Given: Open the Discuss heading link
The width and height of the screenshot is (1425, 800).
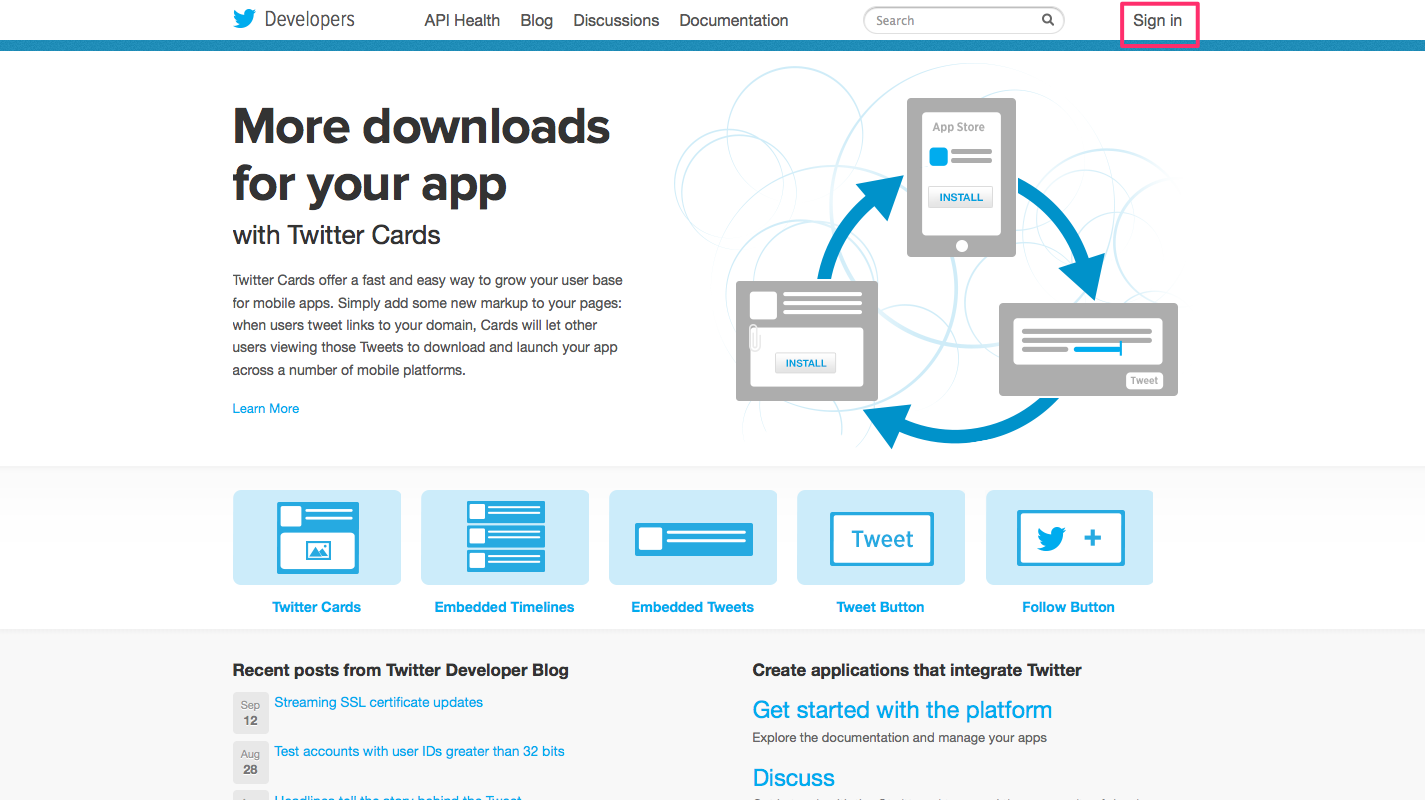Looking at the screenshot, I should tap(794, 778).
